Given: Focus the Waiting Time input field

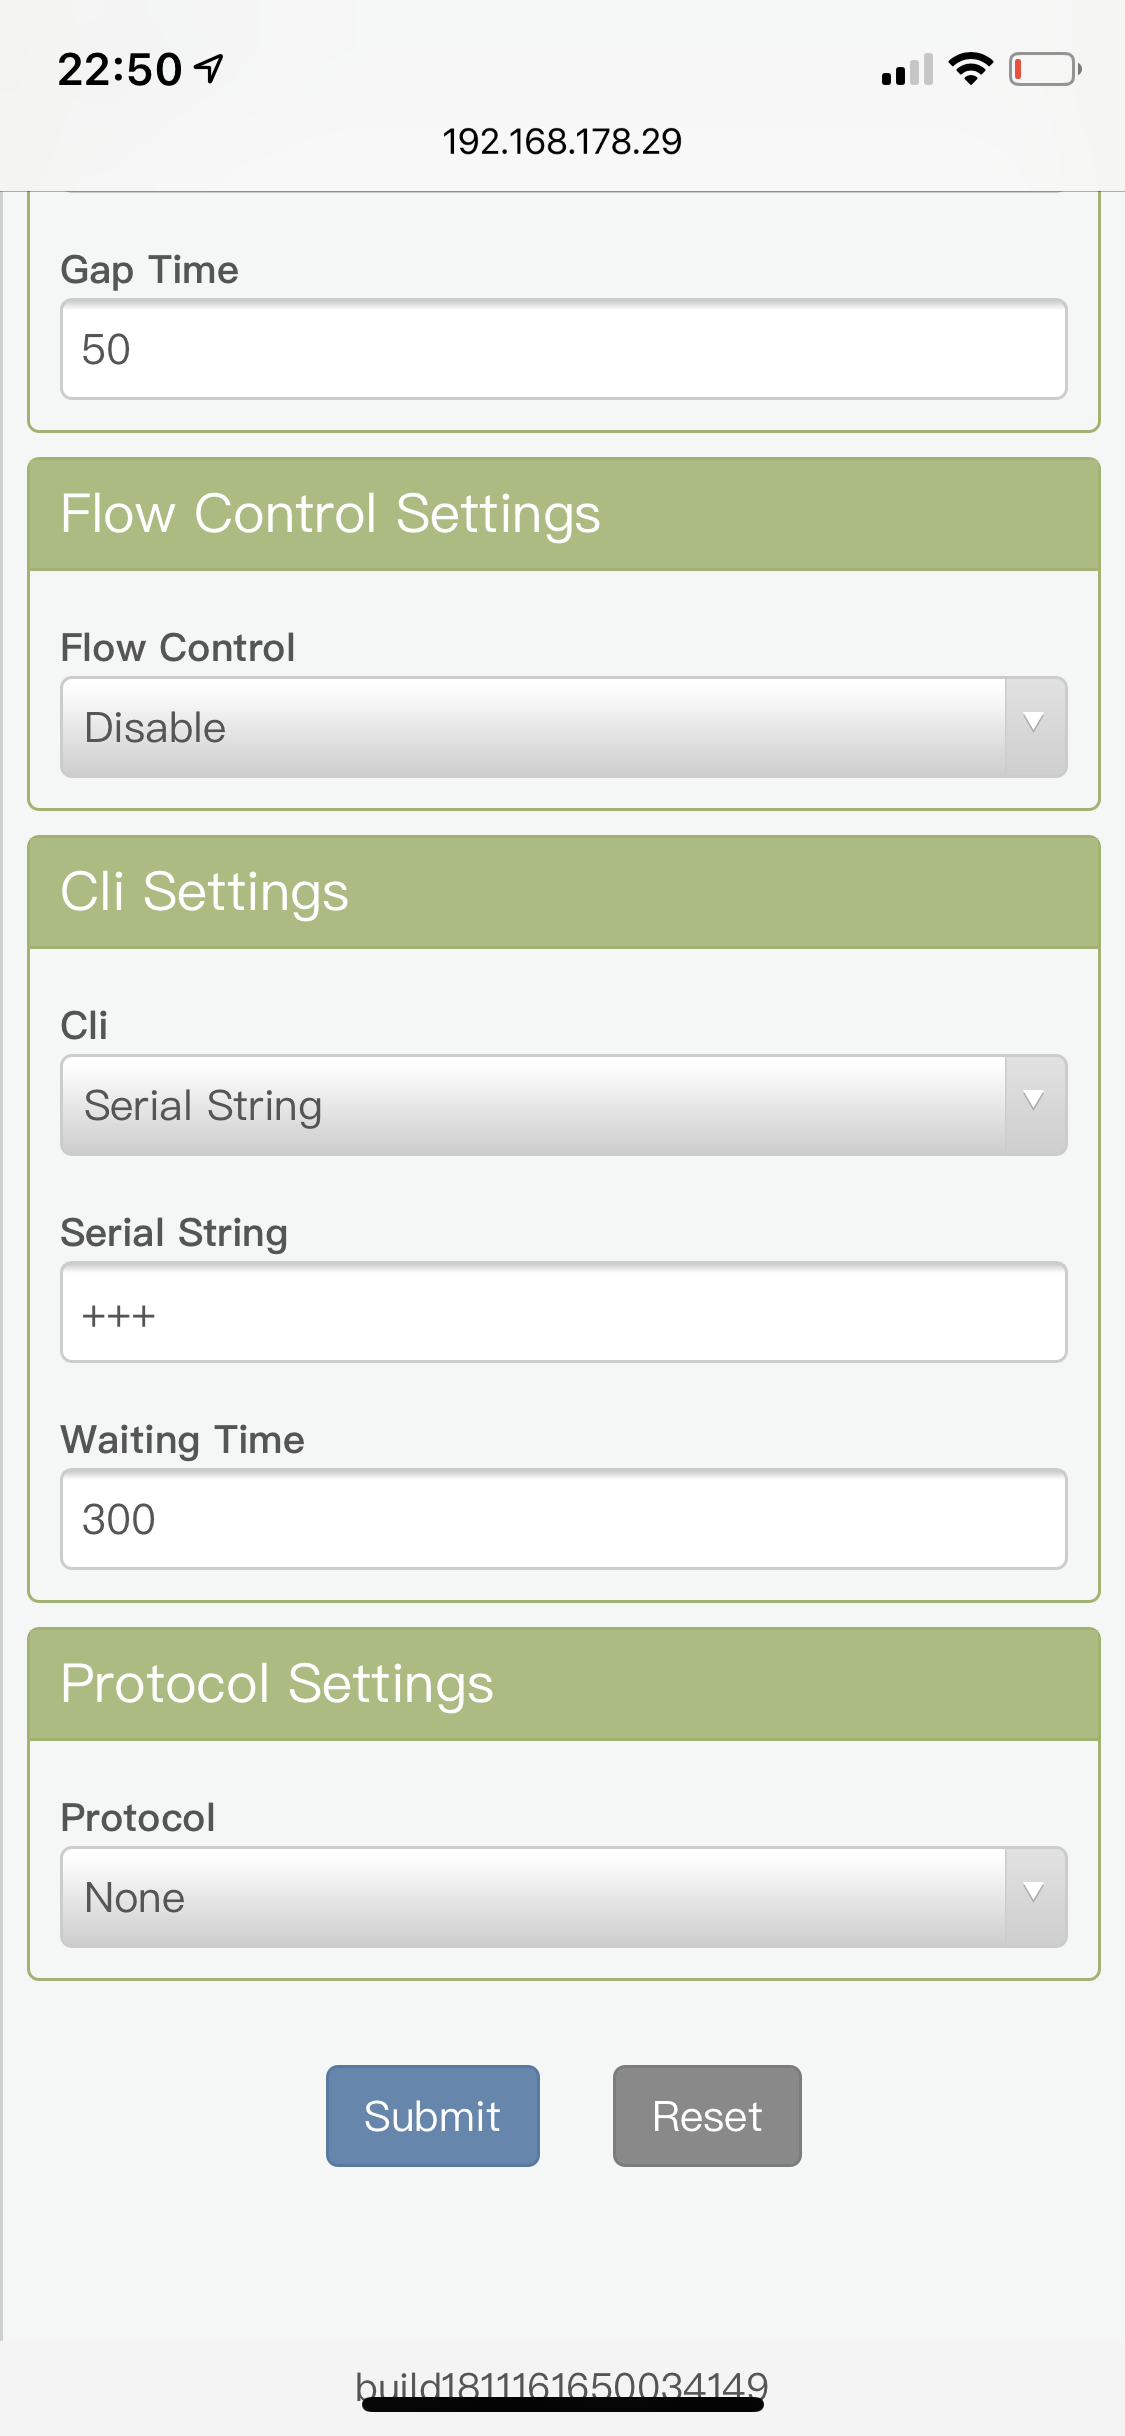Looking at the screenshot, I should pos(563,1519).
